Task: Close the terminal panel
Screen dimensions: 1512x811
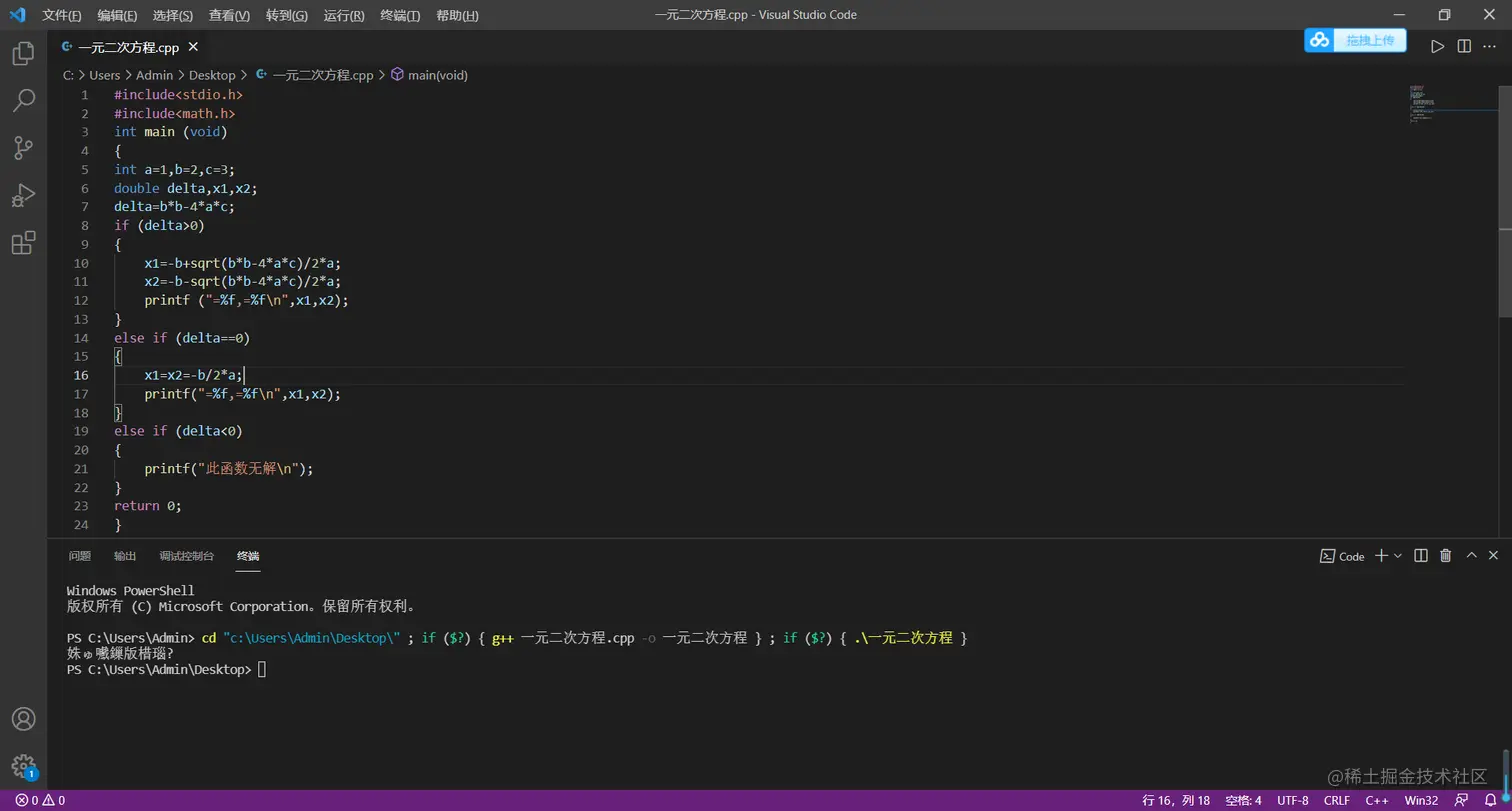Action: (x=1493, y=556)
